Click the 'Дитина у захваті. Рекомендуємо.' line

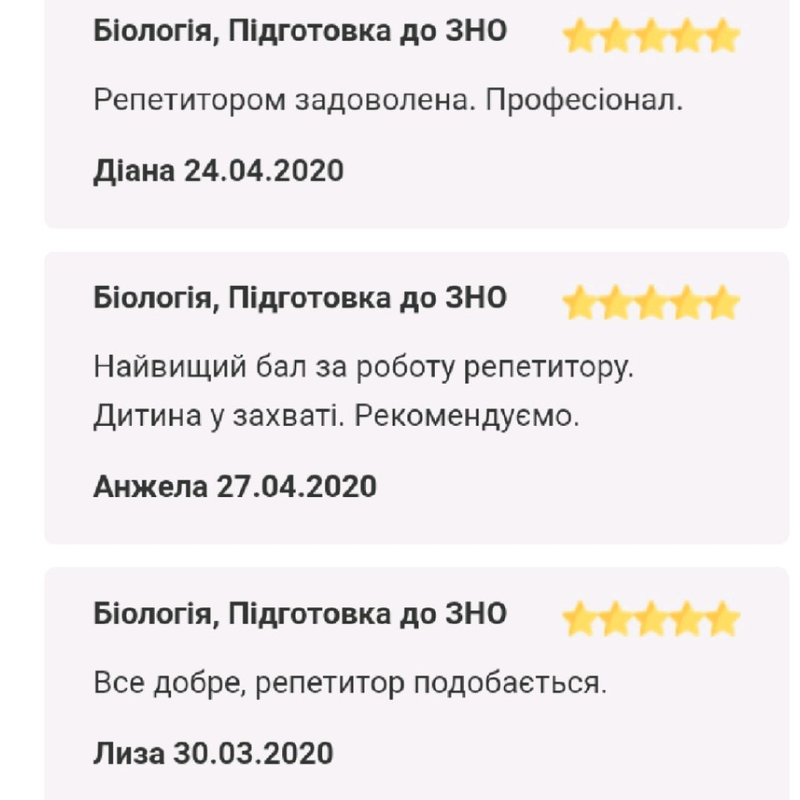tap(336, 416)
